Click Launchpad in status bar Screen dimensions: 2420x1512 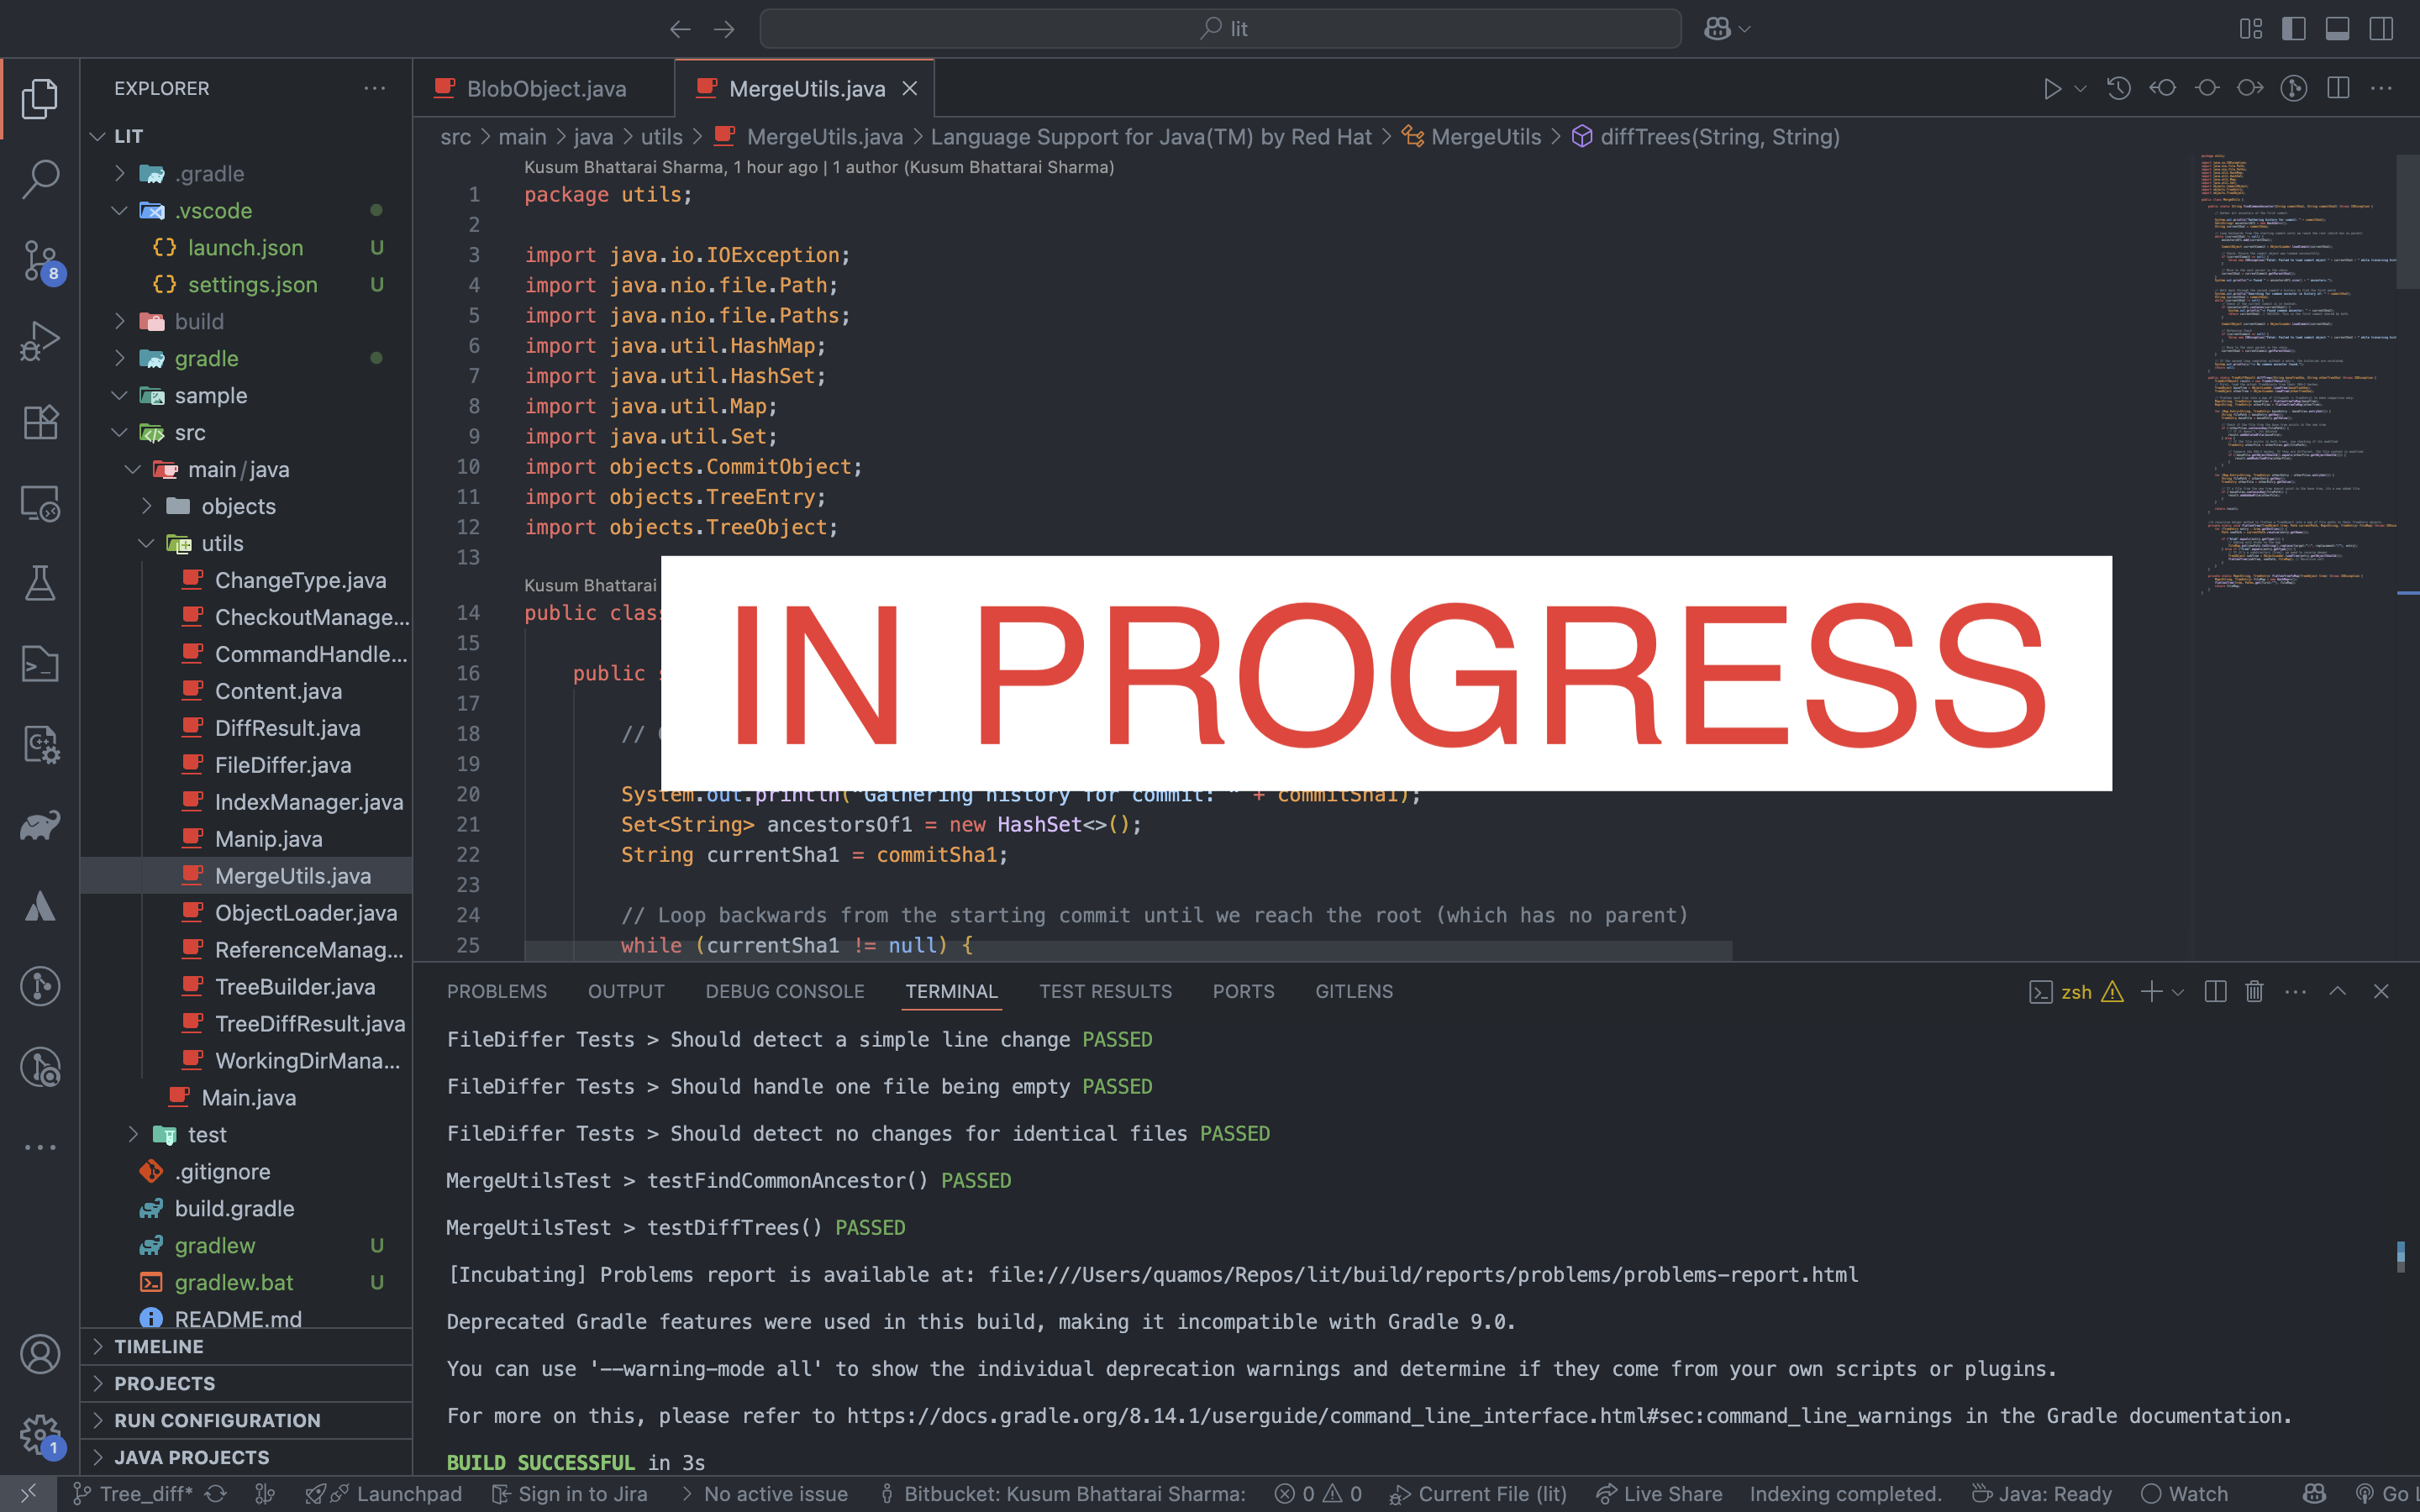click(x=384, y=1493)
